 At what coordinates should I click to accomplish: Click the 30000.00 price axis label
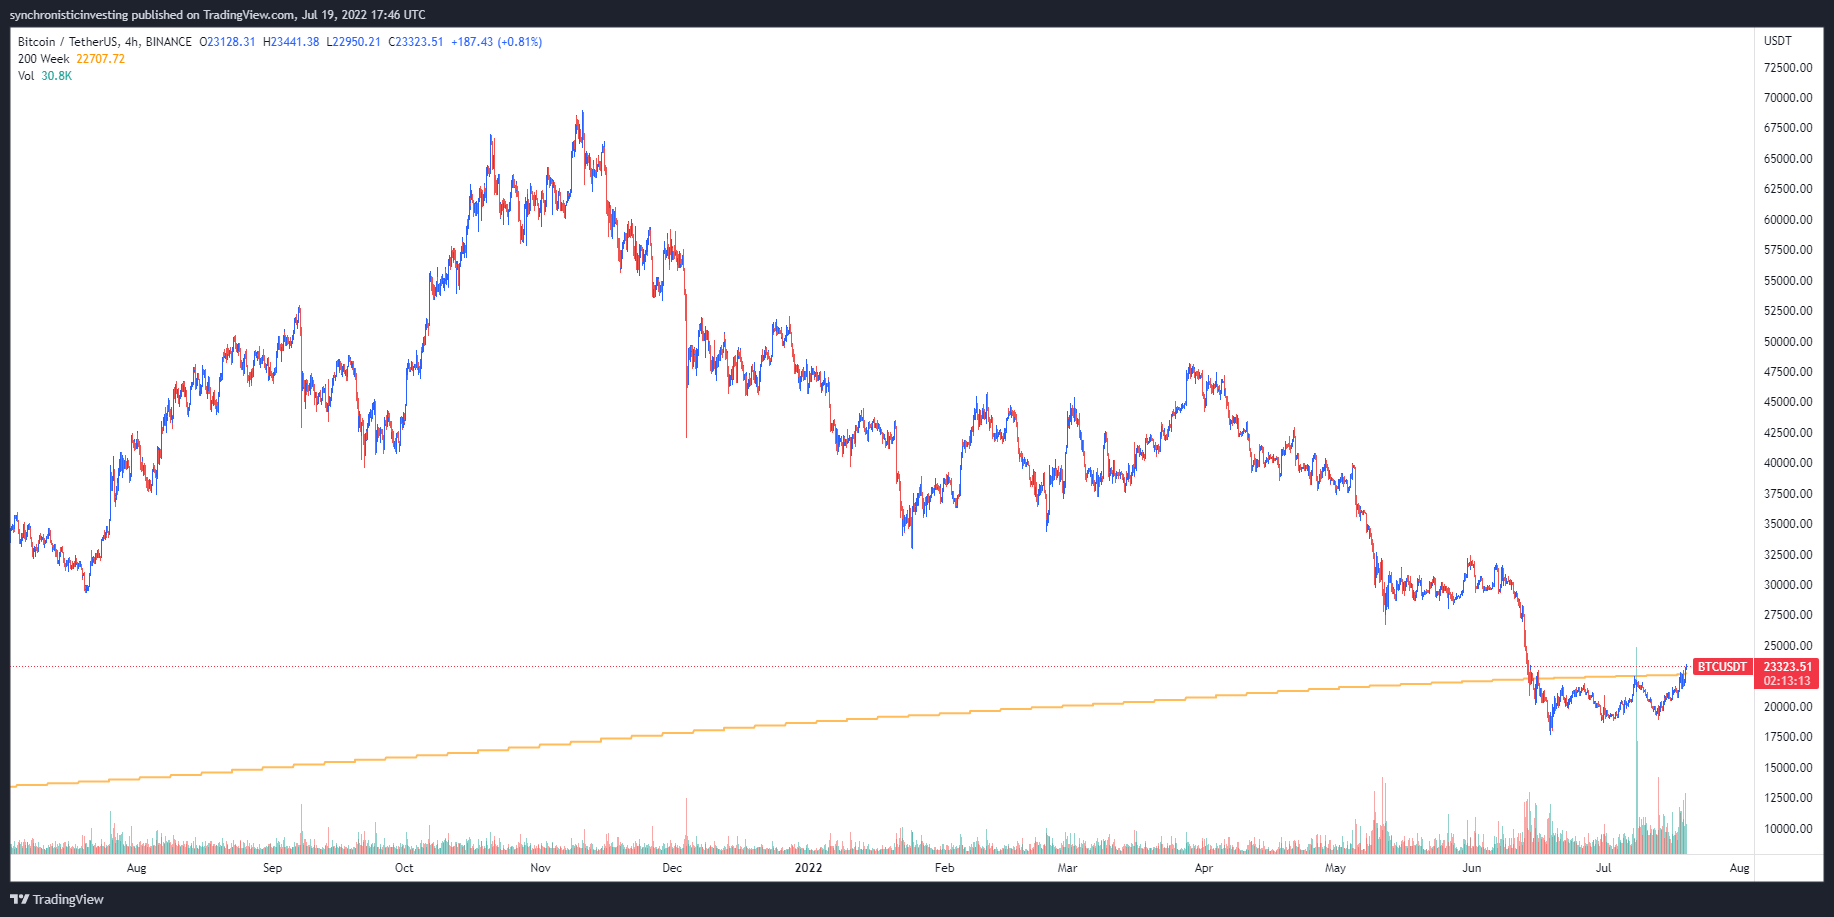pyautogui.click(x=1787, y=585)
